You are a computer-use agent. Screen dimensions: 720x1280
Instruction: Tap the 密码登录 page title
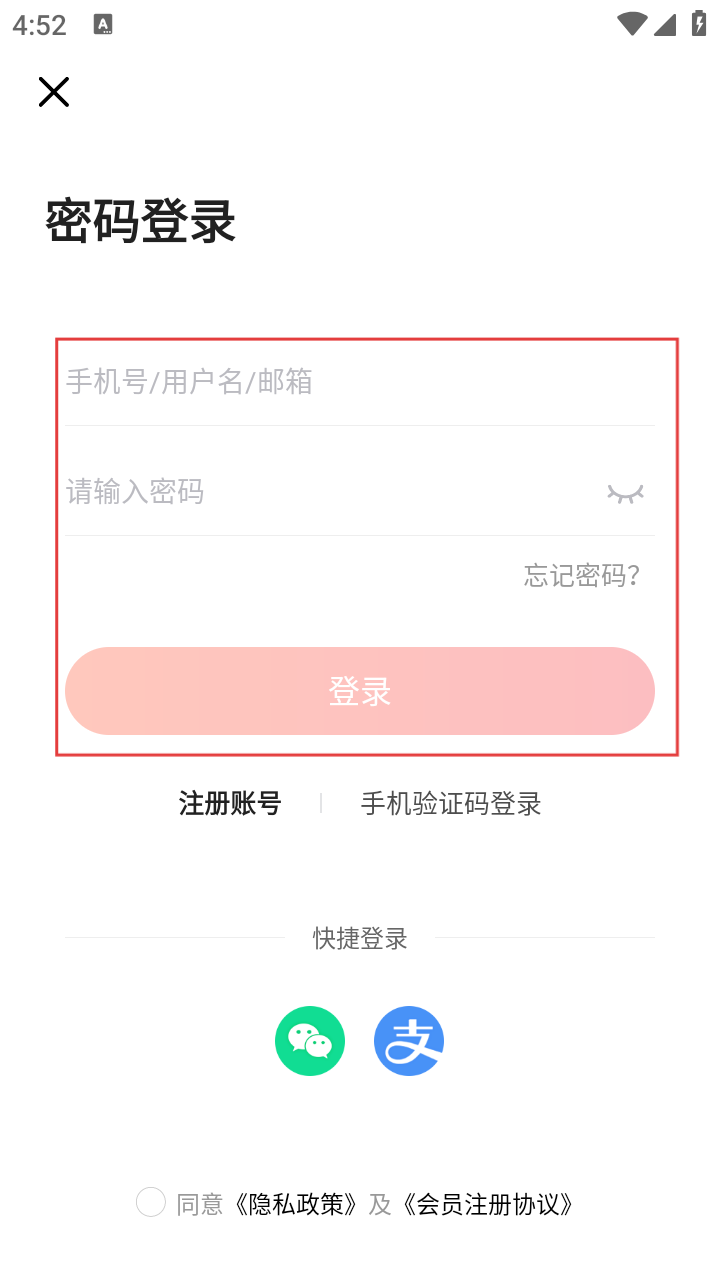point(141,221)
